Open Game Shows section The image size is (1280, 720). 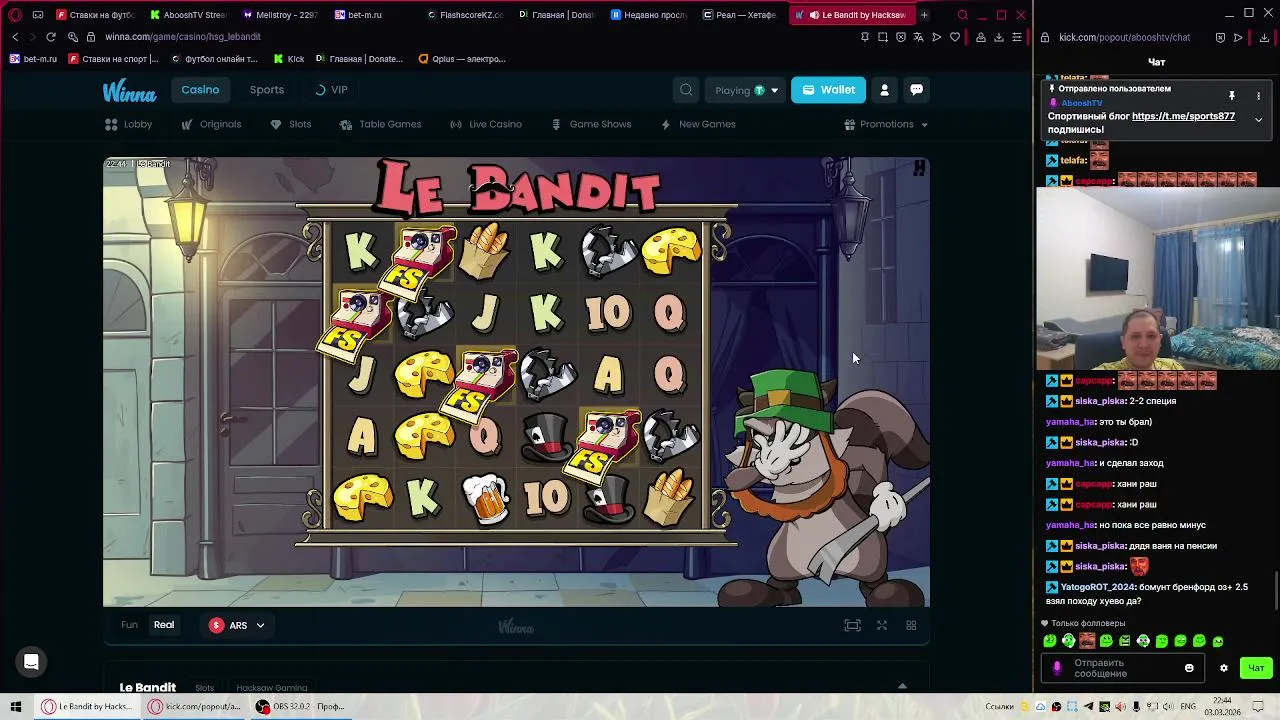(x=591, y=124)
